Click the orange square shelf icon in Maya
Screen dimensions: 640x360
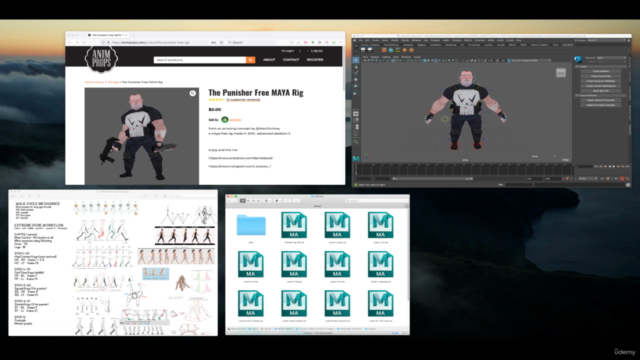coord(384,50)
